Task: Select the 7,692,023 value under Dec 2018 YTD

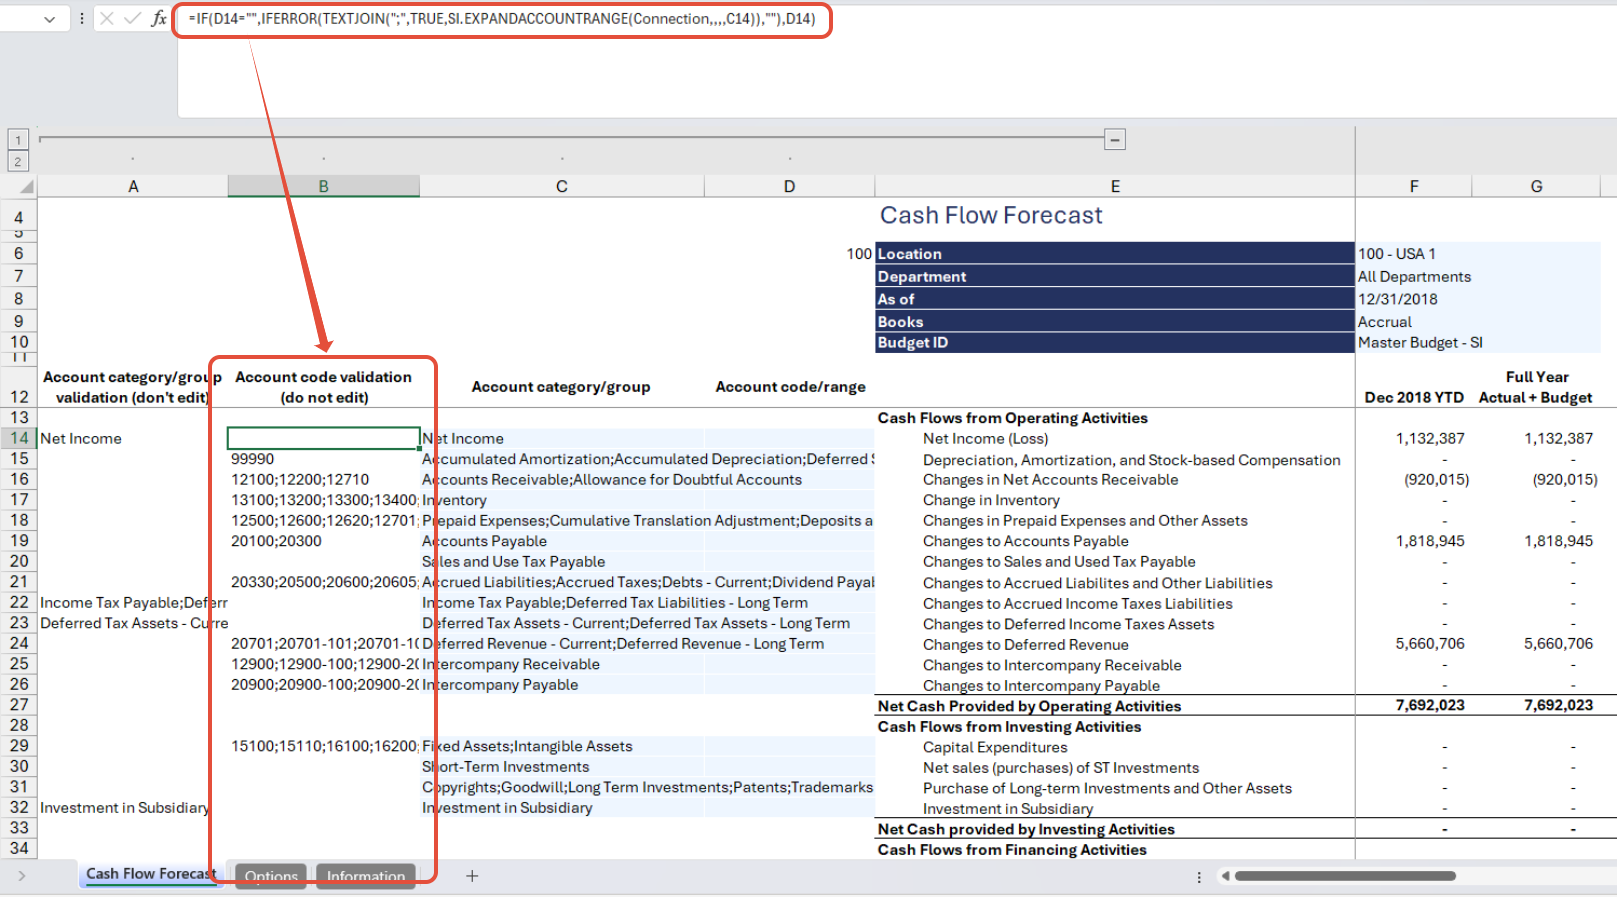Action: tap(1430, 705)
